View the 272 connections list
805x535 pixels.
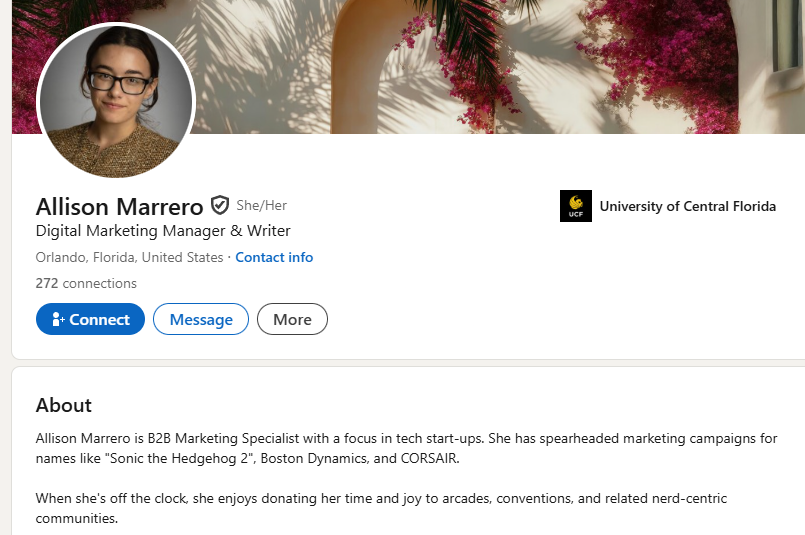pos(86,283)
